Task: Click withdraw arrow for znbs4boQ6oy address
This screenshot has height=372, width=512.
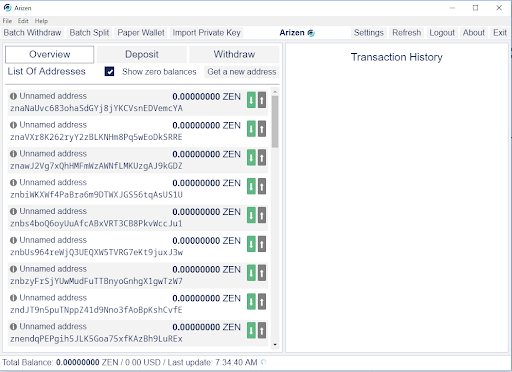Action: pos(262,215)
